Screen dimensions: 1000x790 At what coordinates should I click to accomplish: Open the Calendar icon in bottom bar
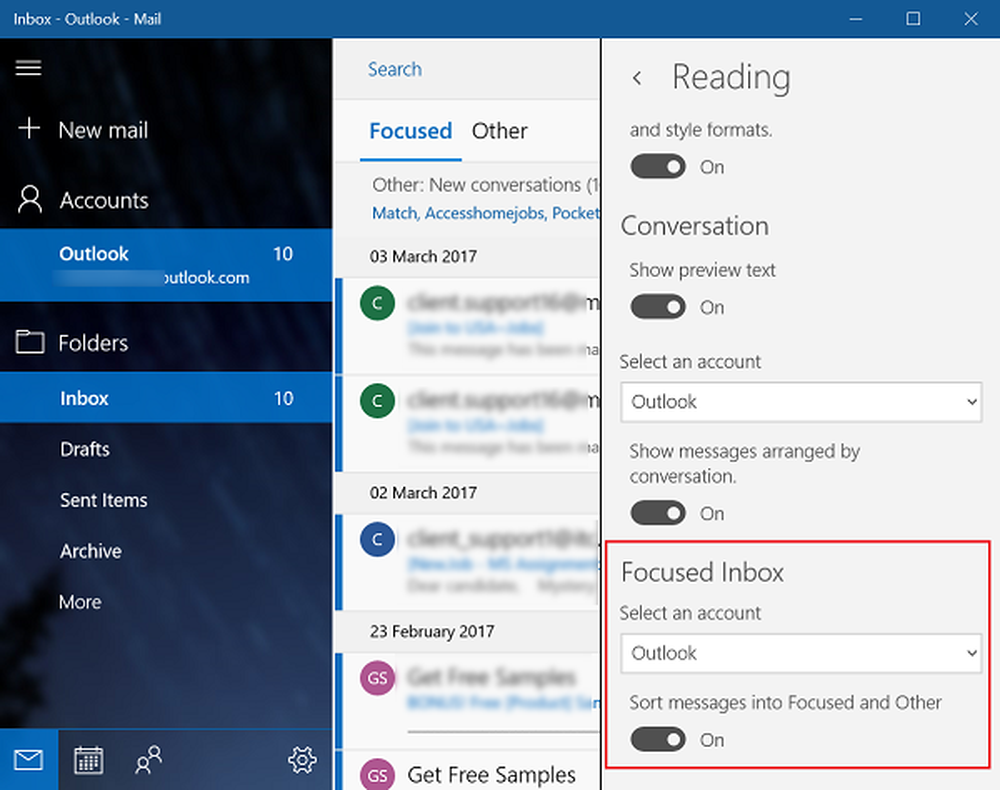[x=88, y=761]
